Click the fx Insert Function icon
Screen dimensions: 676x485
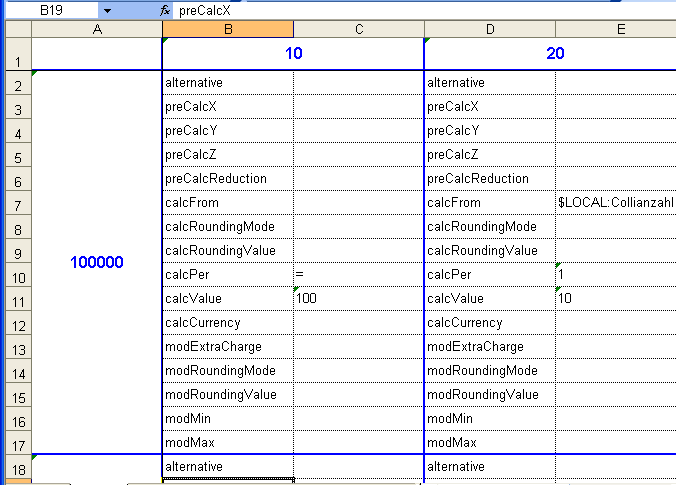coord(165,10)
